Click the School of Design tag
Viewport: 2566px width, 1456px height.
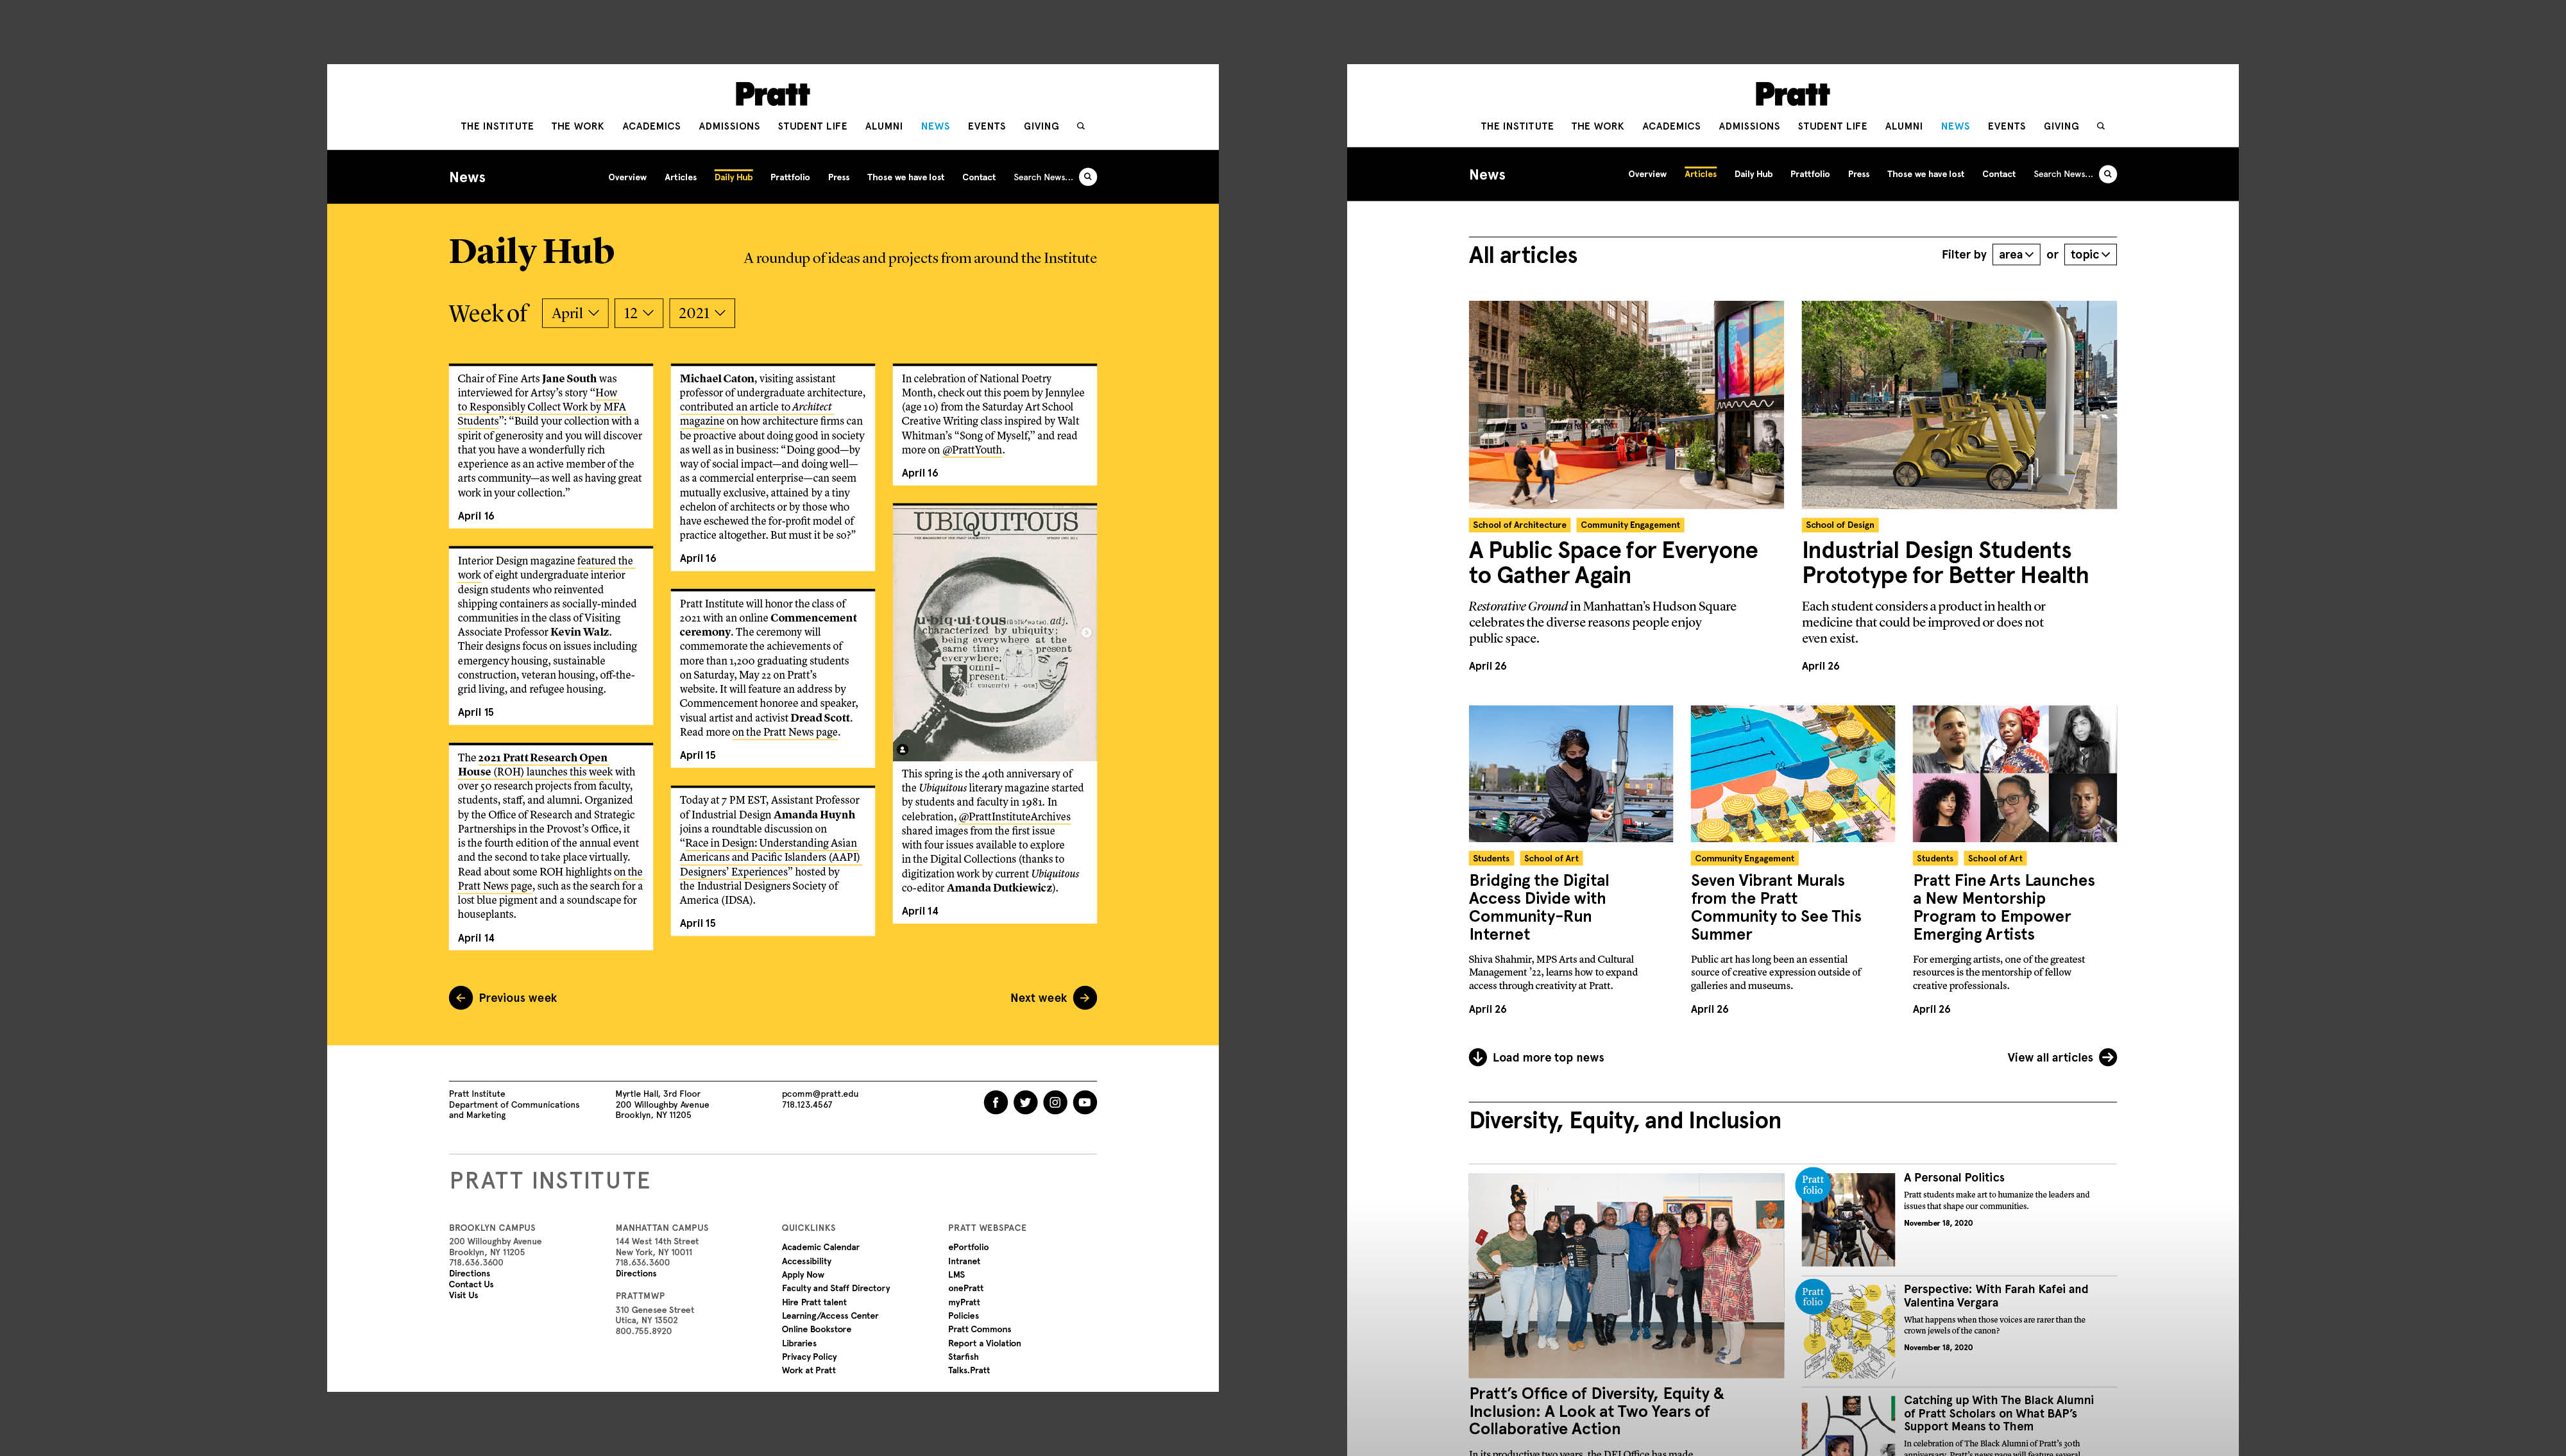click(x=1840, y=525)
